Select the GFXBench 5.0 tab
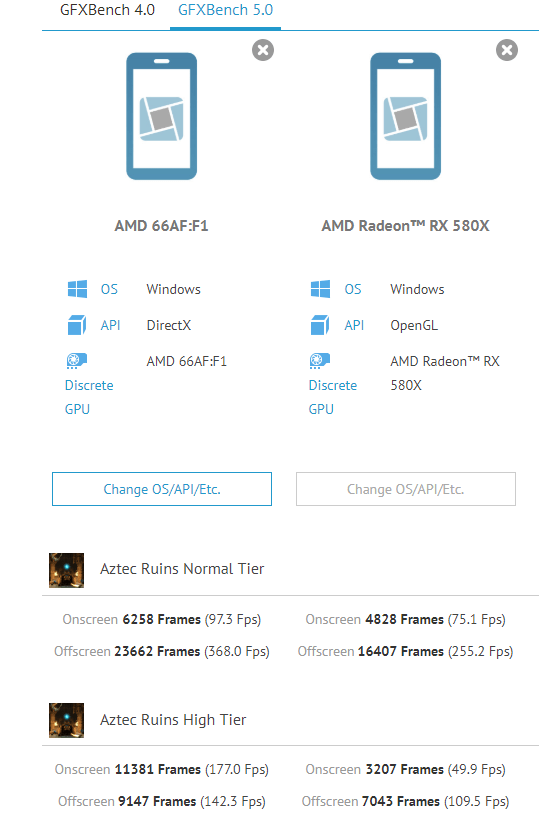539x840 pixels. pos(225,10)
